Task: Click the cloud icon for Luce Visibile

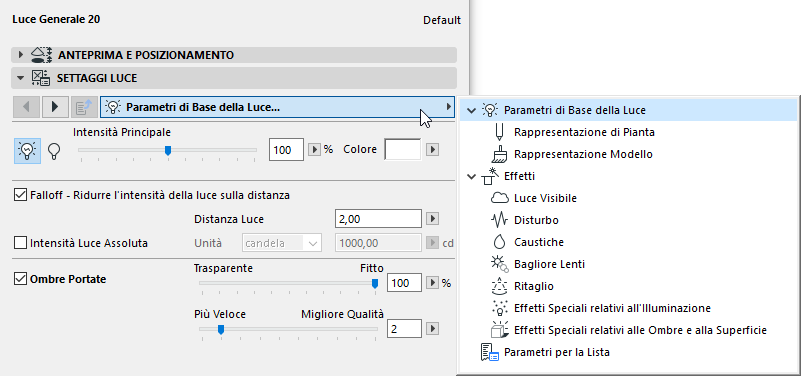Action: tap(499, 198)
